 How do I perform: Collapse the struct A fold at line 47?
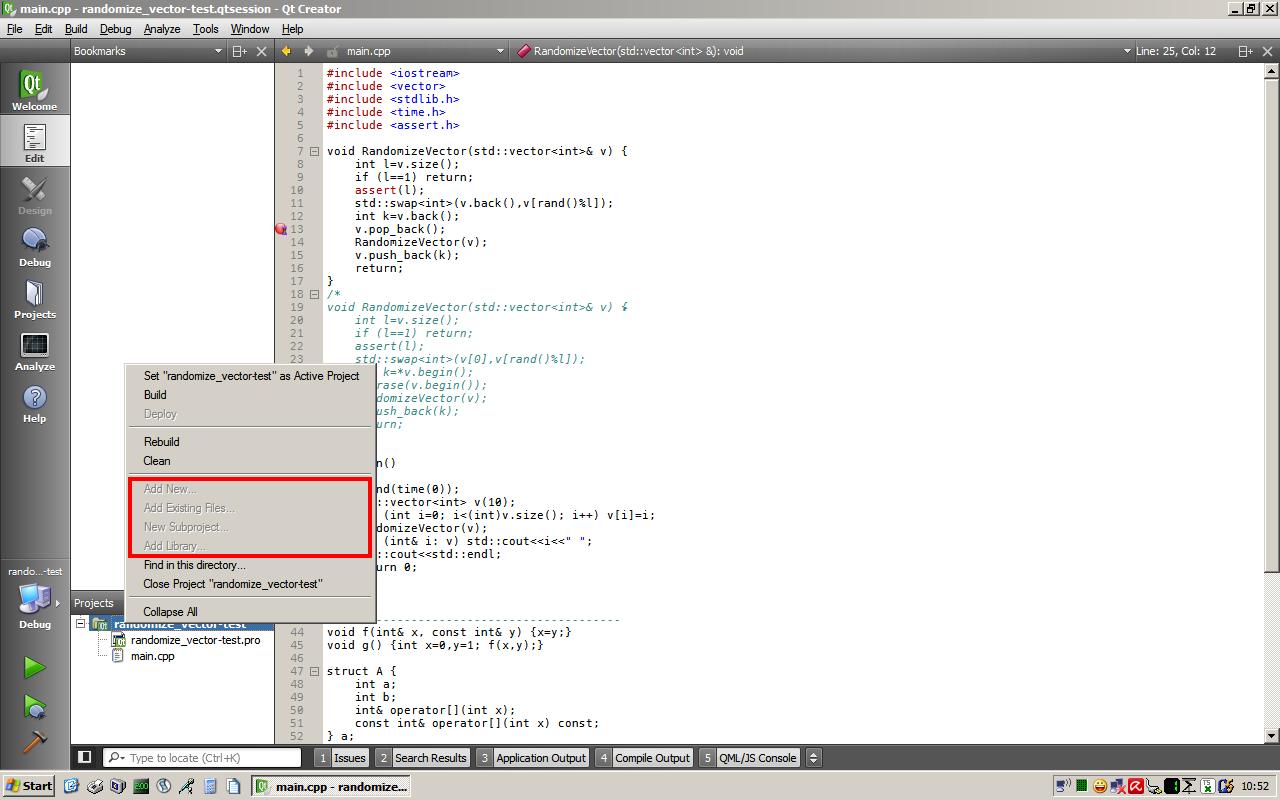coord(314,672)
